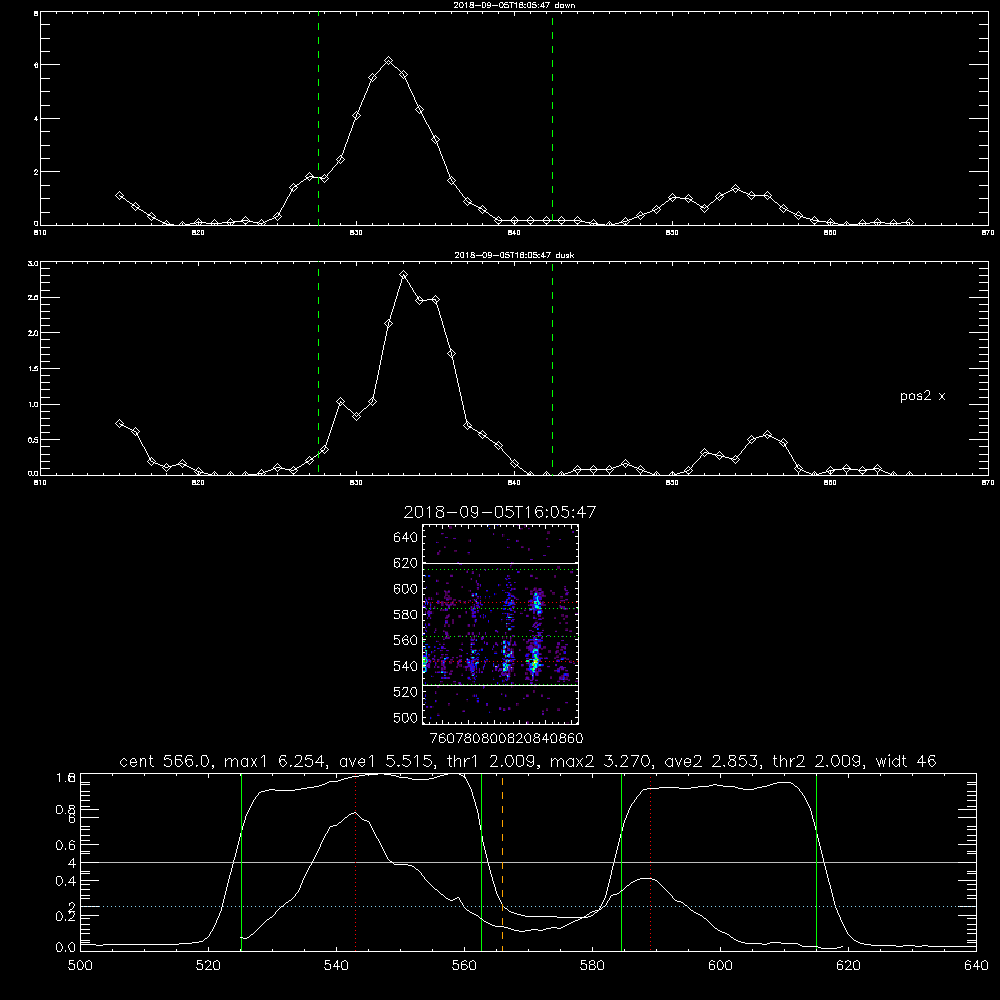The image size is (1000, 1000).
Task: Click the 'cent 566.0' value
Action: click(165, 761)
